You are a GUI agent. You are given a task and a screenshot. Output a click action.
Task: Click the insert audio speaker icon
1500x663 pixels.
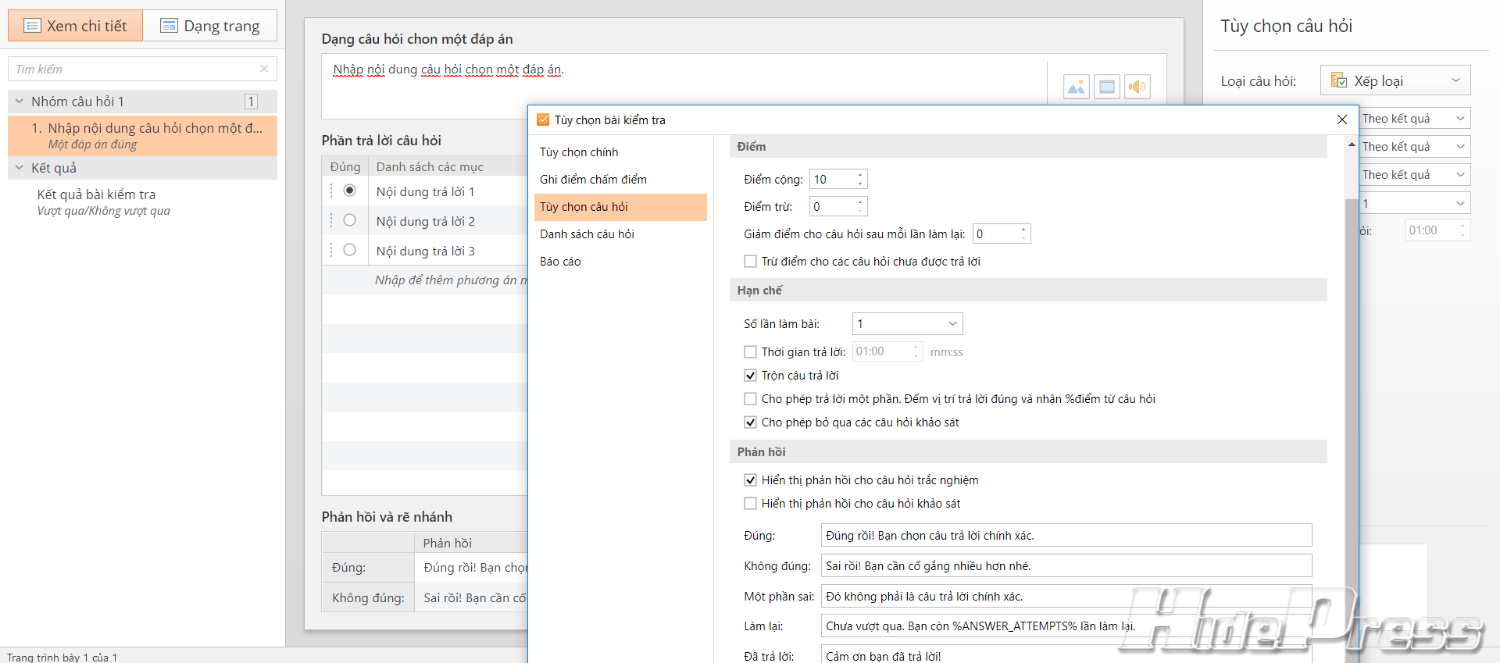pos(1137,87)
